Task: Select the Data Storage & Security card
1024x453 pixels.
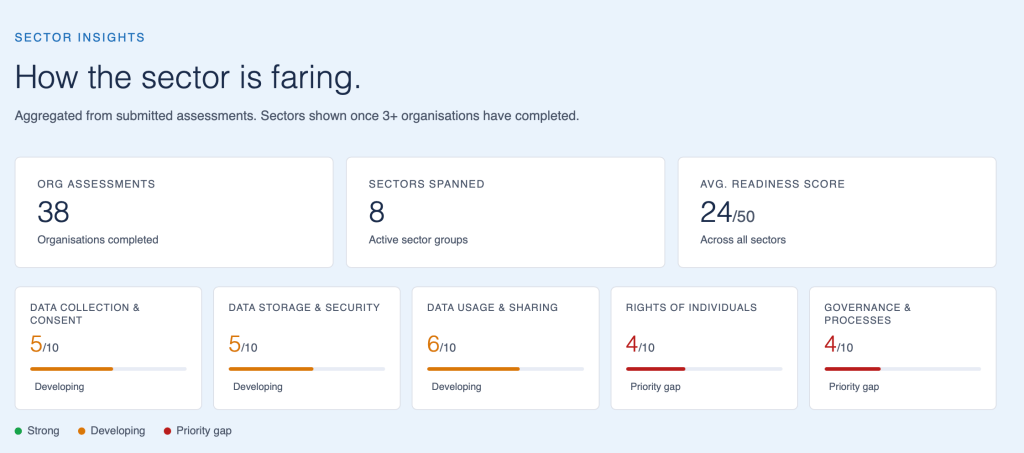Action: [x=307, y=348]
